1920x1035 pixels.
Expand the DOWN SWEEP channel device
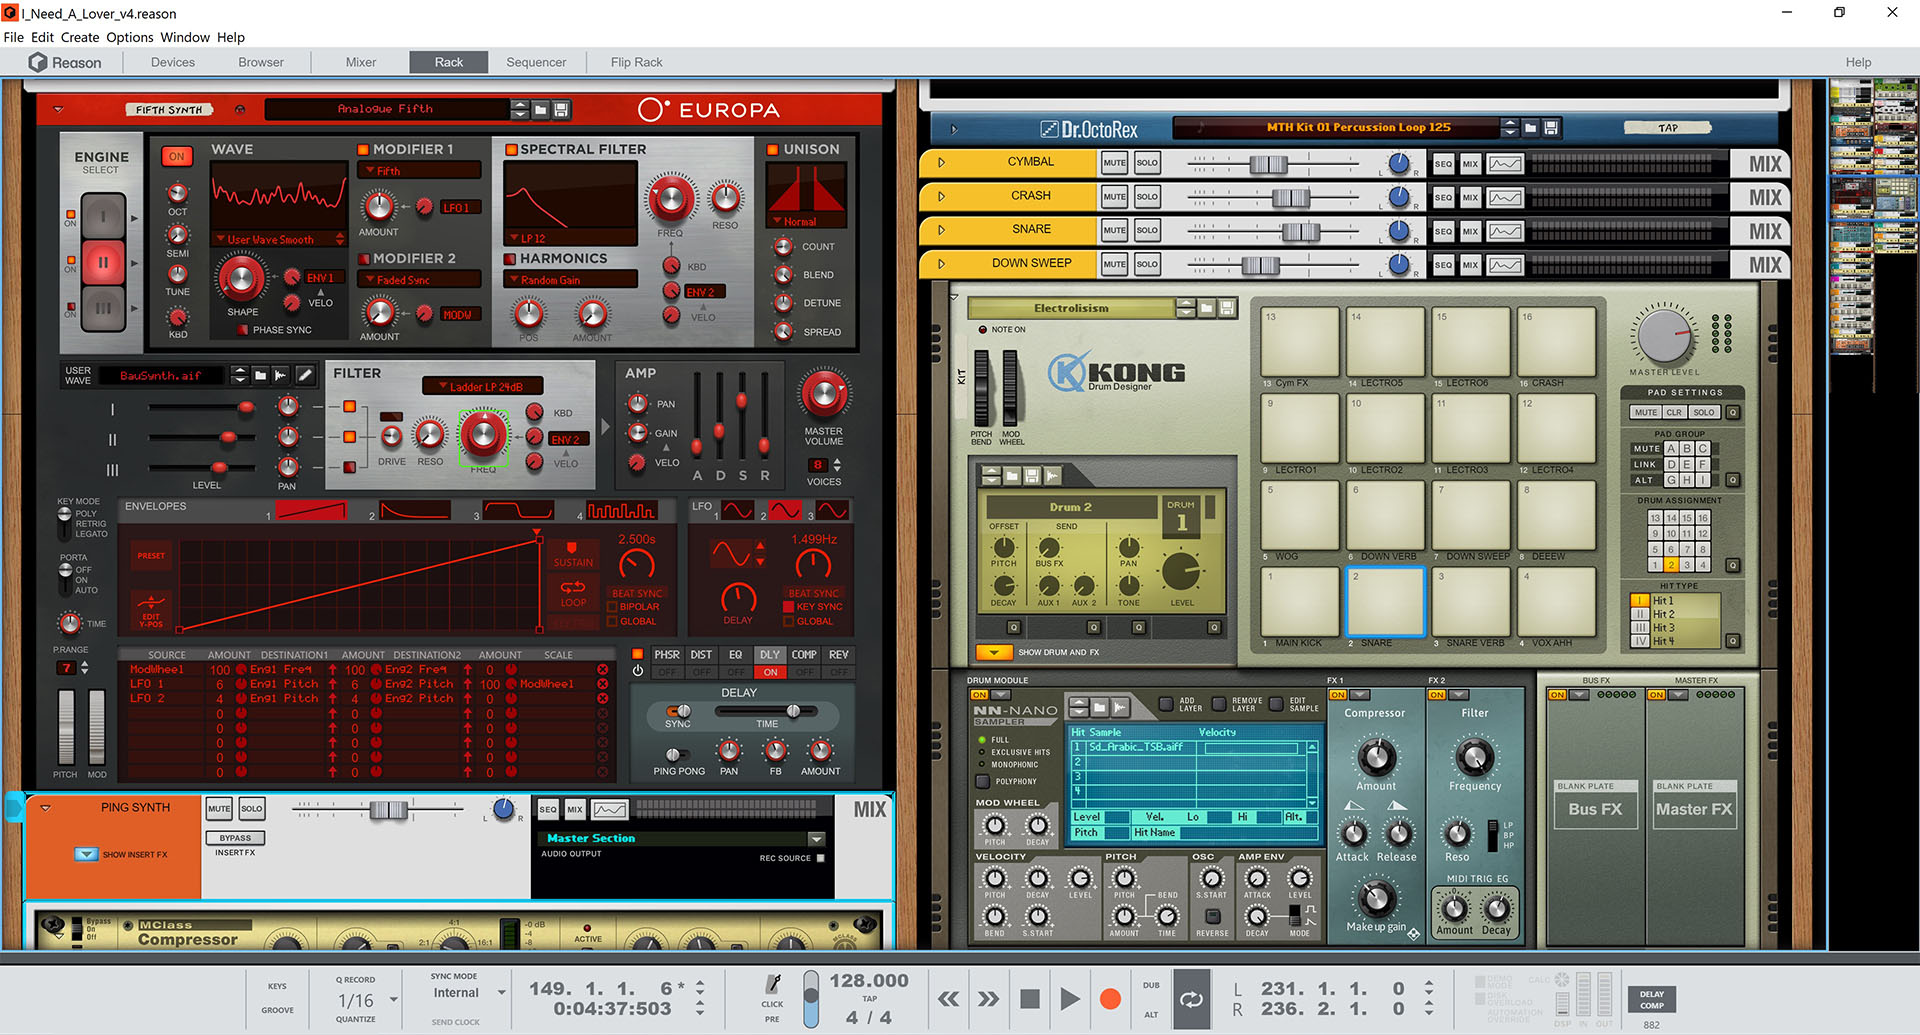click(941, 264)
